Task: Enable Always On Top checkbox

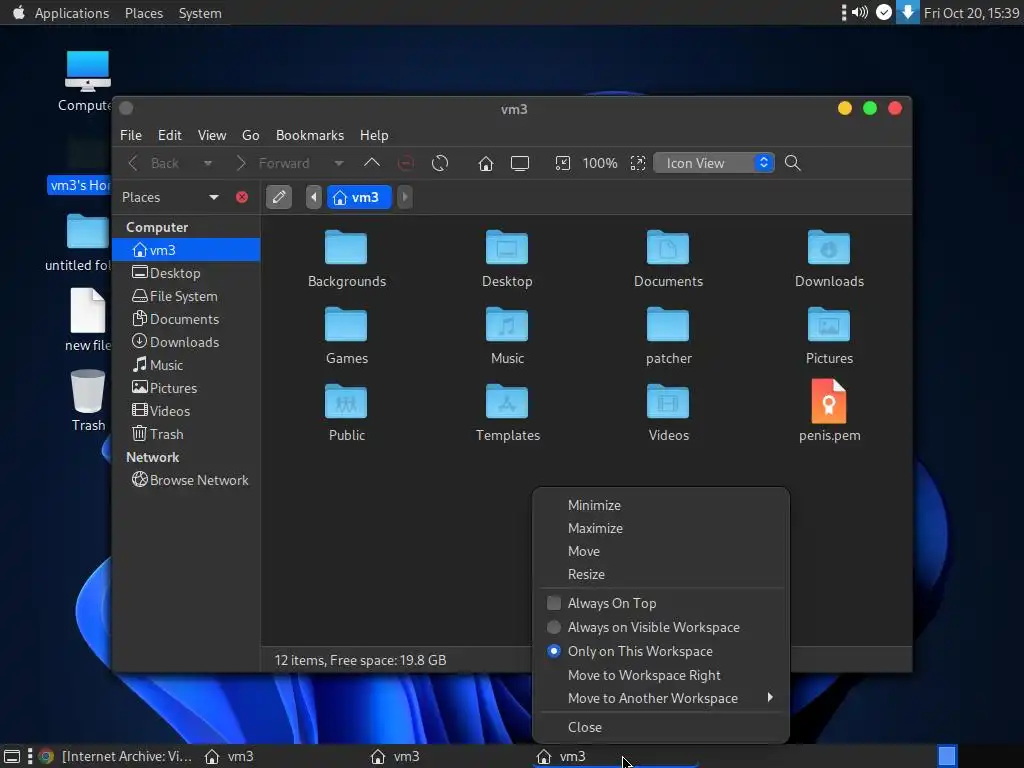Action: point(554,603)
